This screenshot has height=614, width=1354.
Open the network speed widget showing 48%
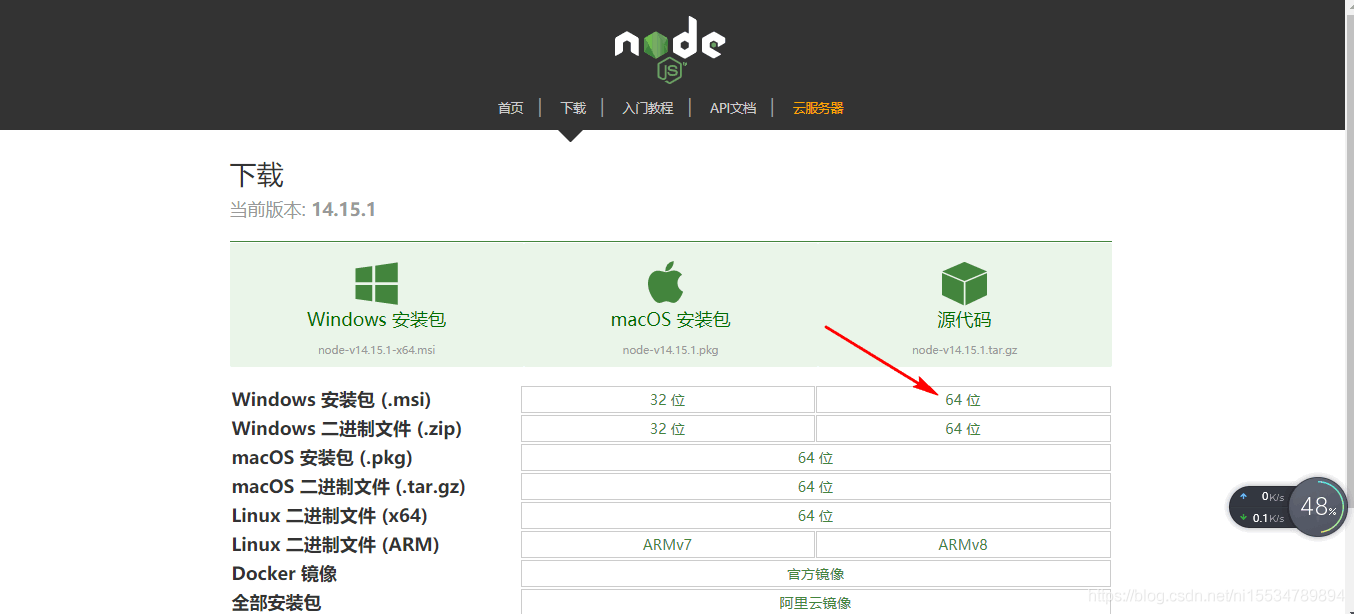tap(1288, 507)
